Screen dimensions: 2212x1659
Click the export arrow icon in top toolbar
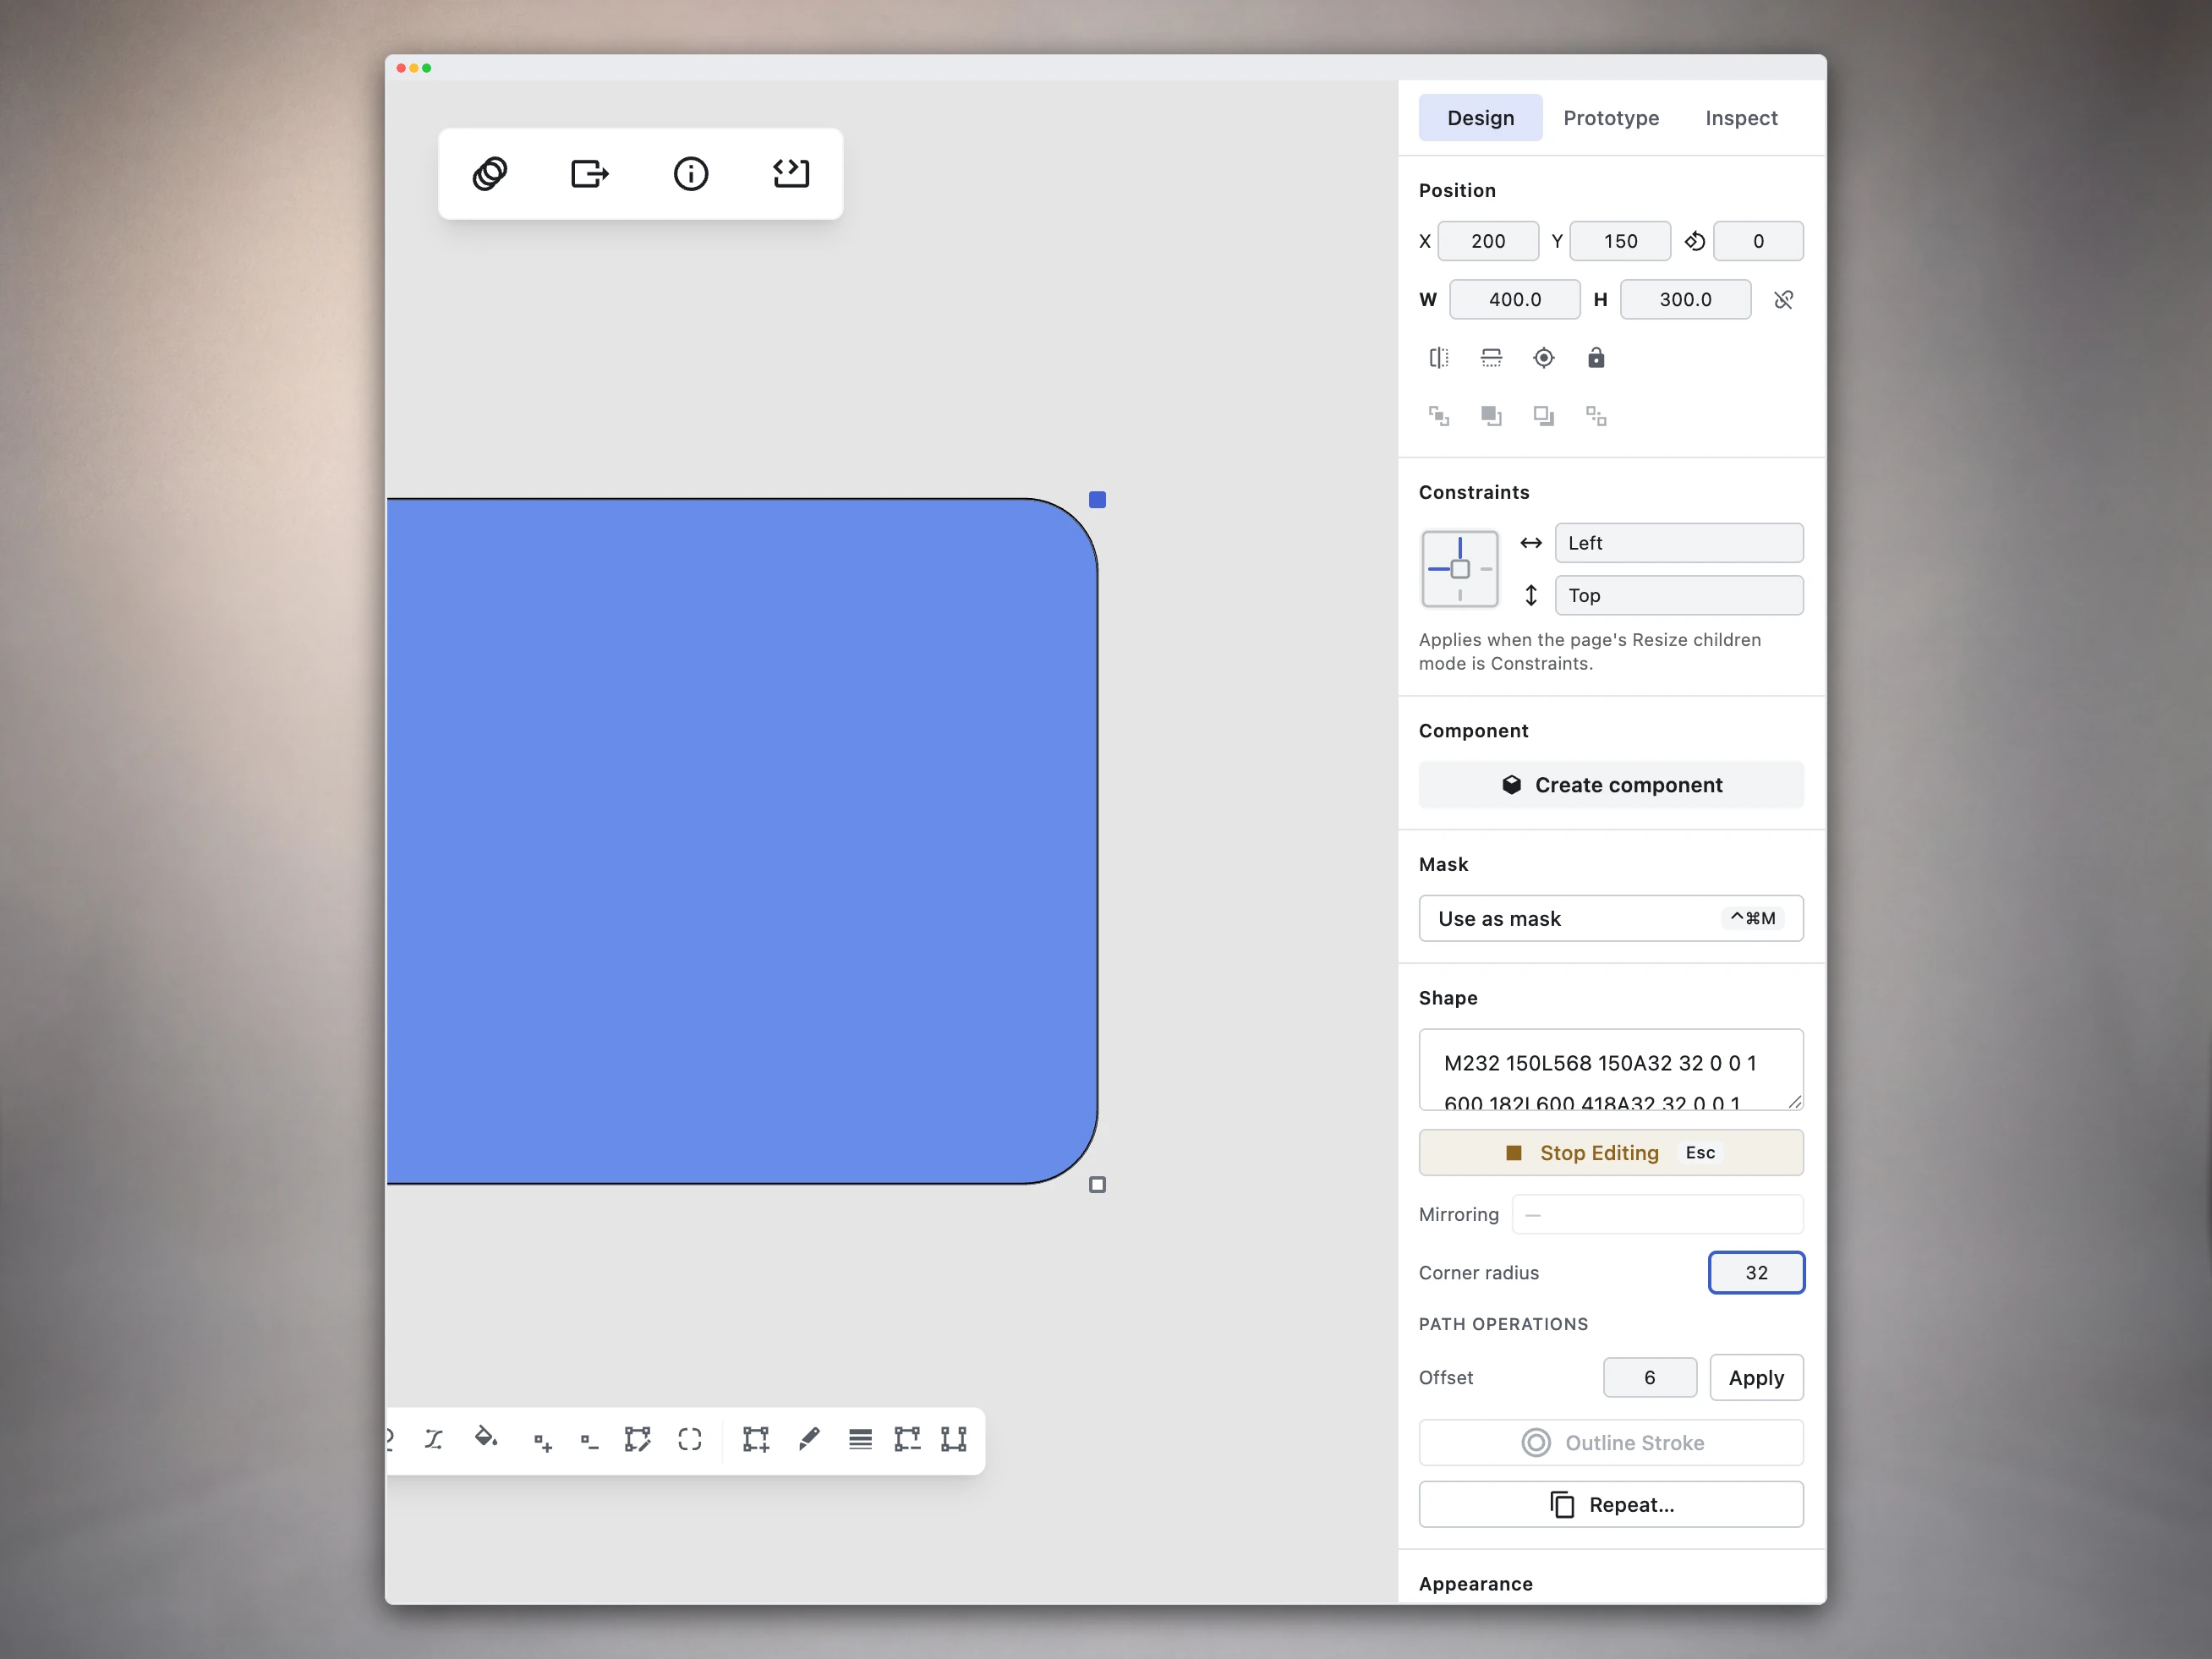click(590, 174)
